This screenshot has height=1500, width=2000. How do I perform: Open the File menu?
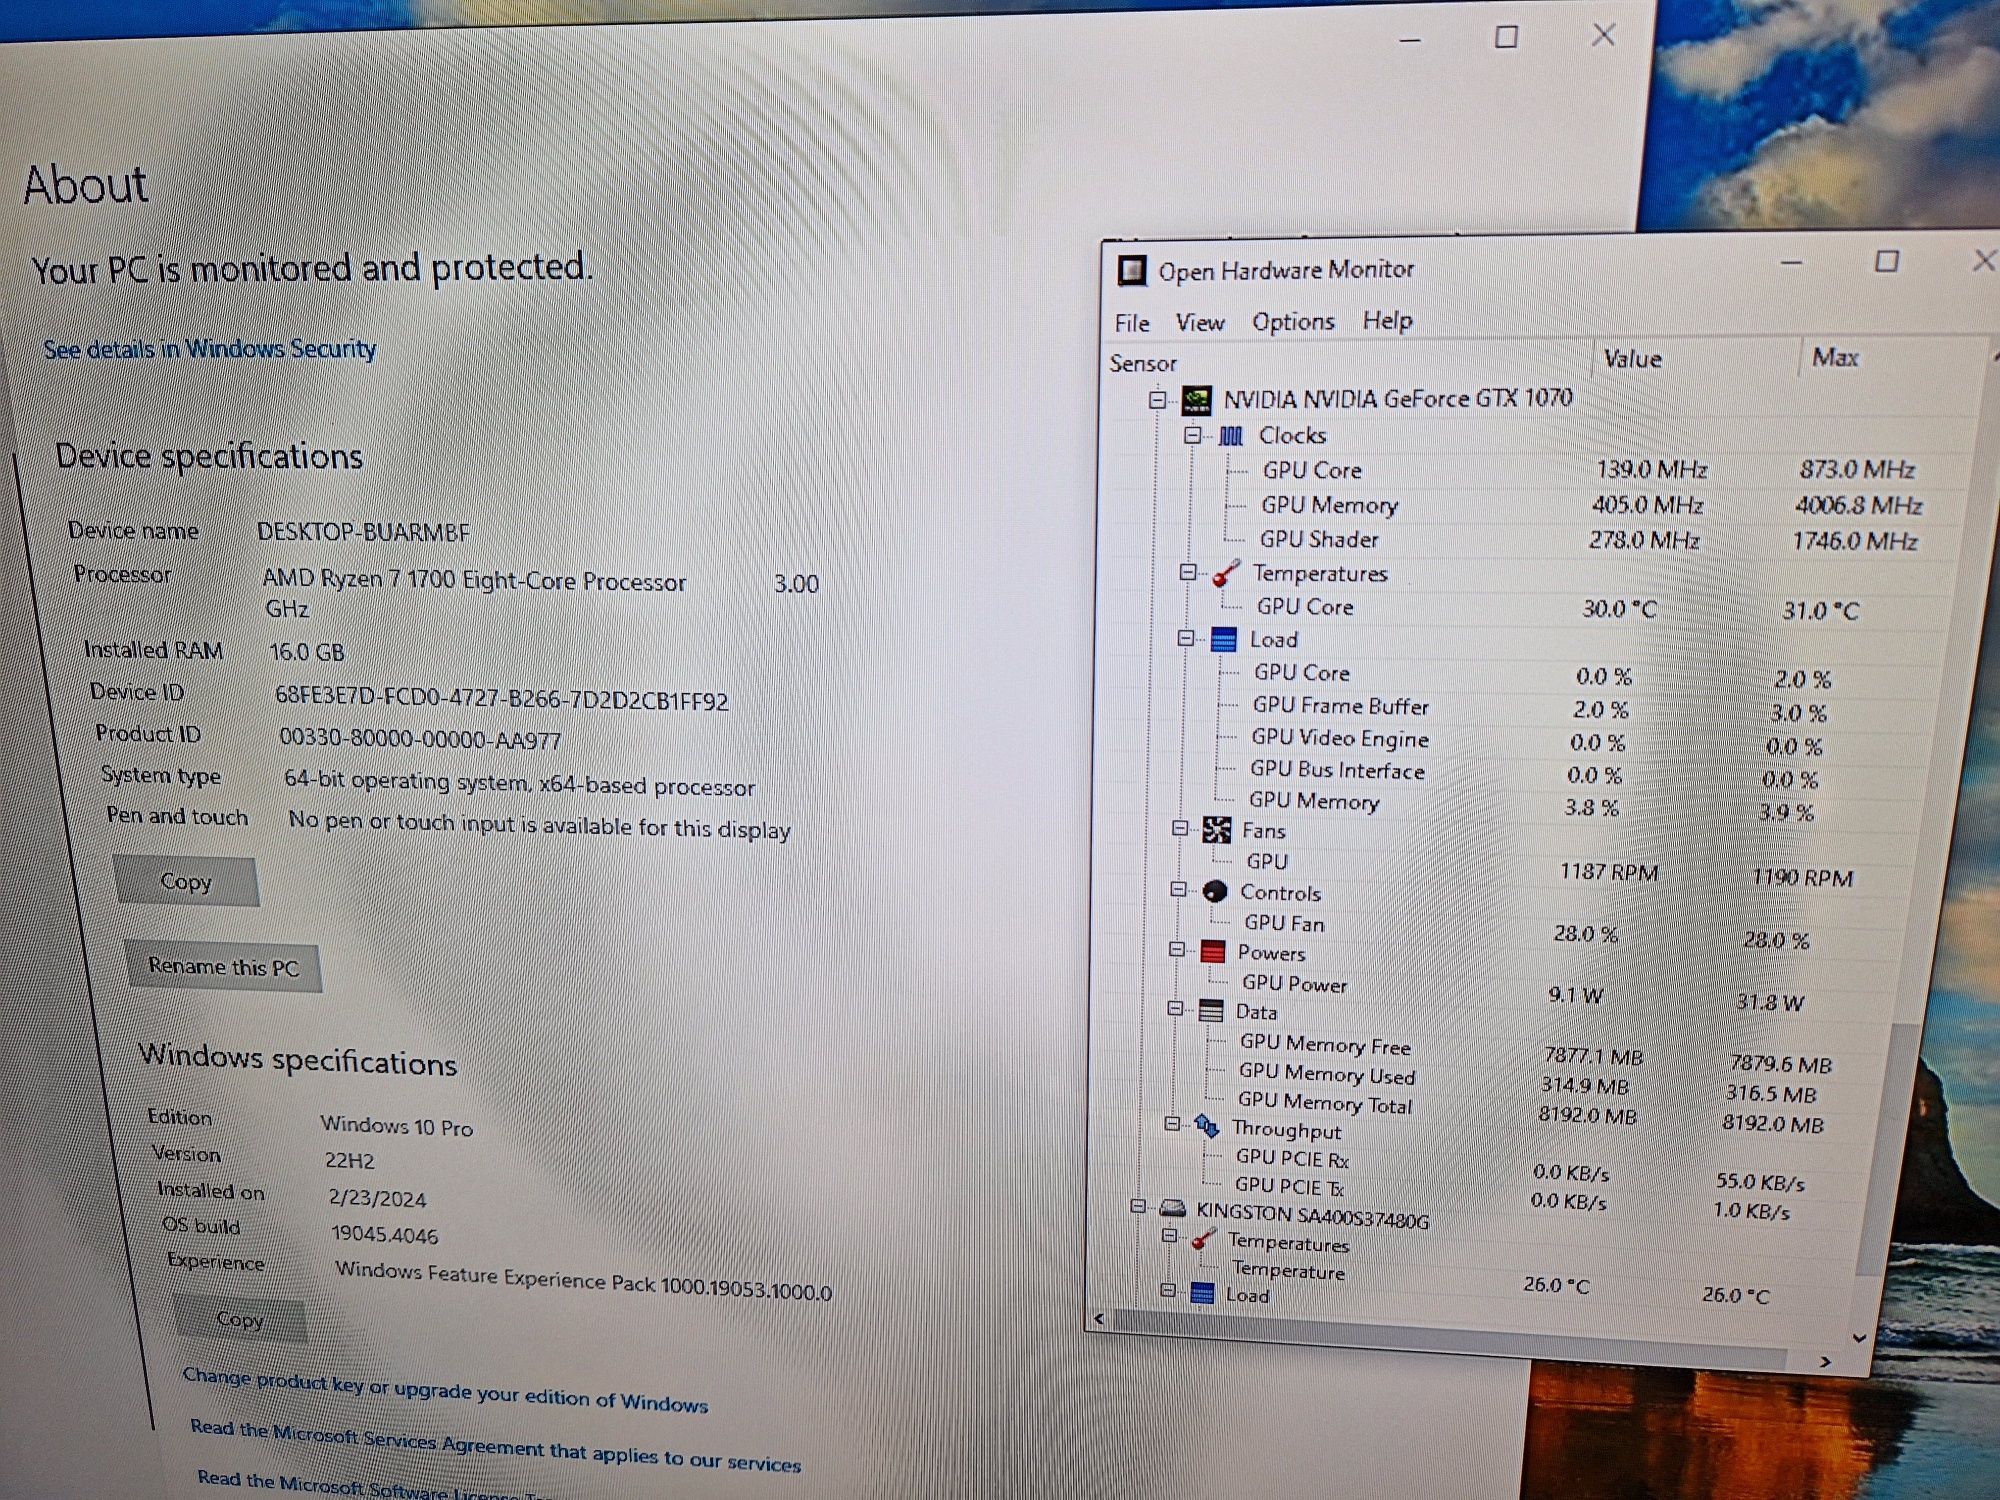pyautogui.click(x=1132, y=323)
